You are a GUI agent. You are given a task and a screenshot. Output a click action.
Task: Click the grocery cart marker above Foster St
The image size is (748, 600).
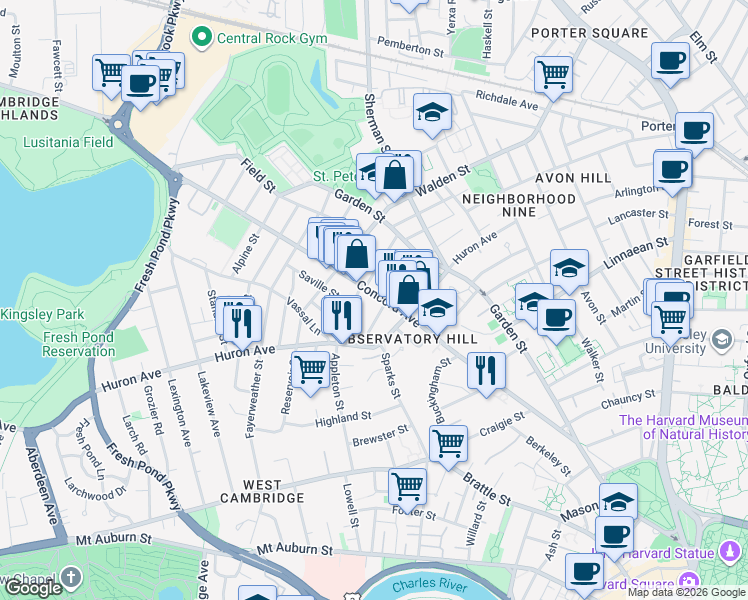pyautogui.click(x=407, y=490)
